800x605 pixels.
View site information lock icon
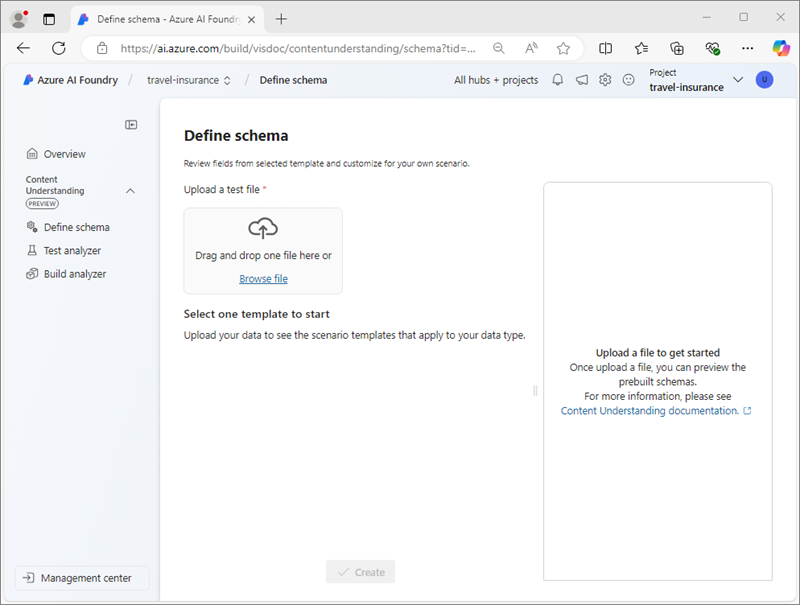click(x=102, y=48)
